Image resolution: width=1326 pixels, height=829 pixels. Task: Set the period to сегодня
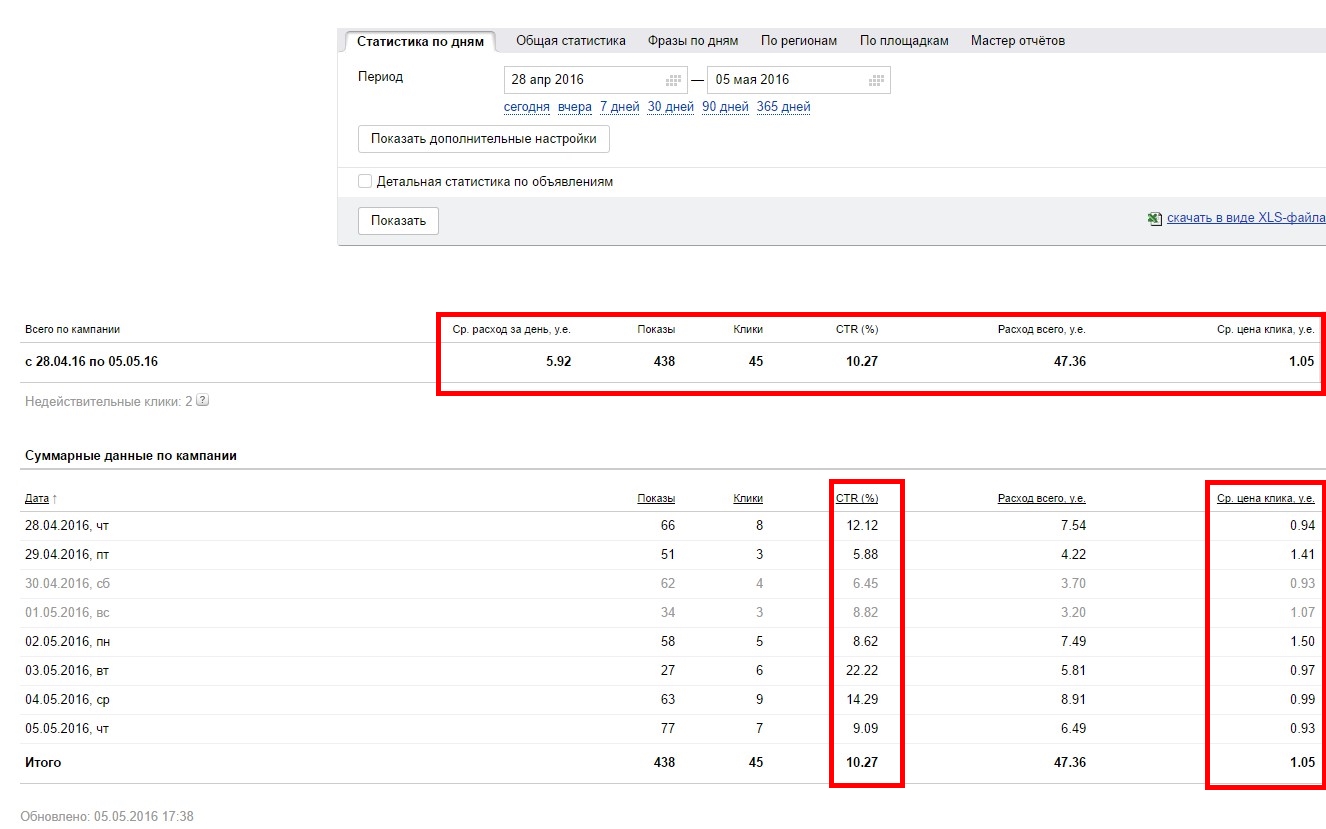527,107
